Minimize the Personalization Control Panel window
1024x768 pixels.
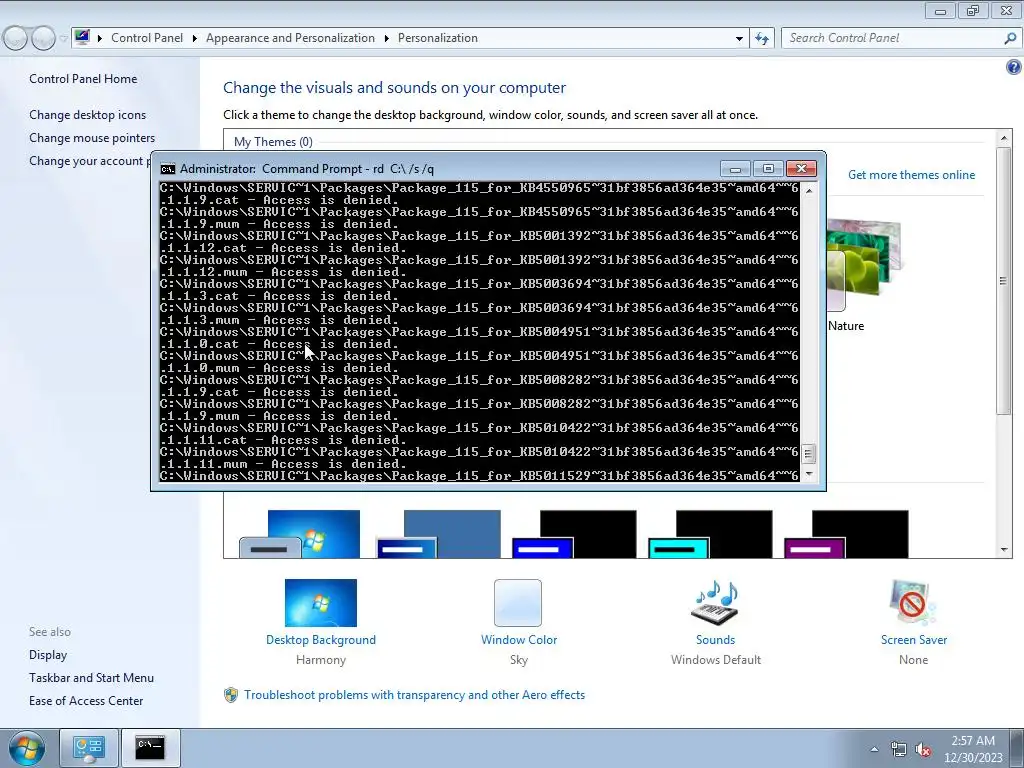[x=940, y=10]
